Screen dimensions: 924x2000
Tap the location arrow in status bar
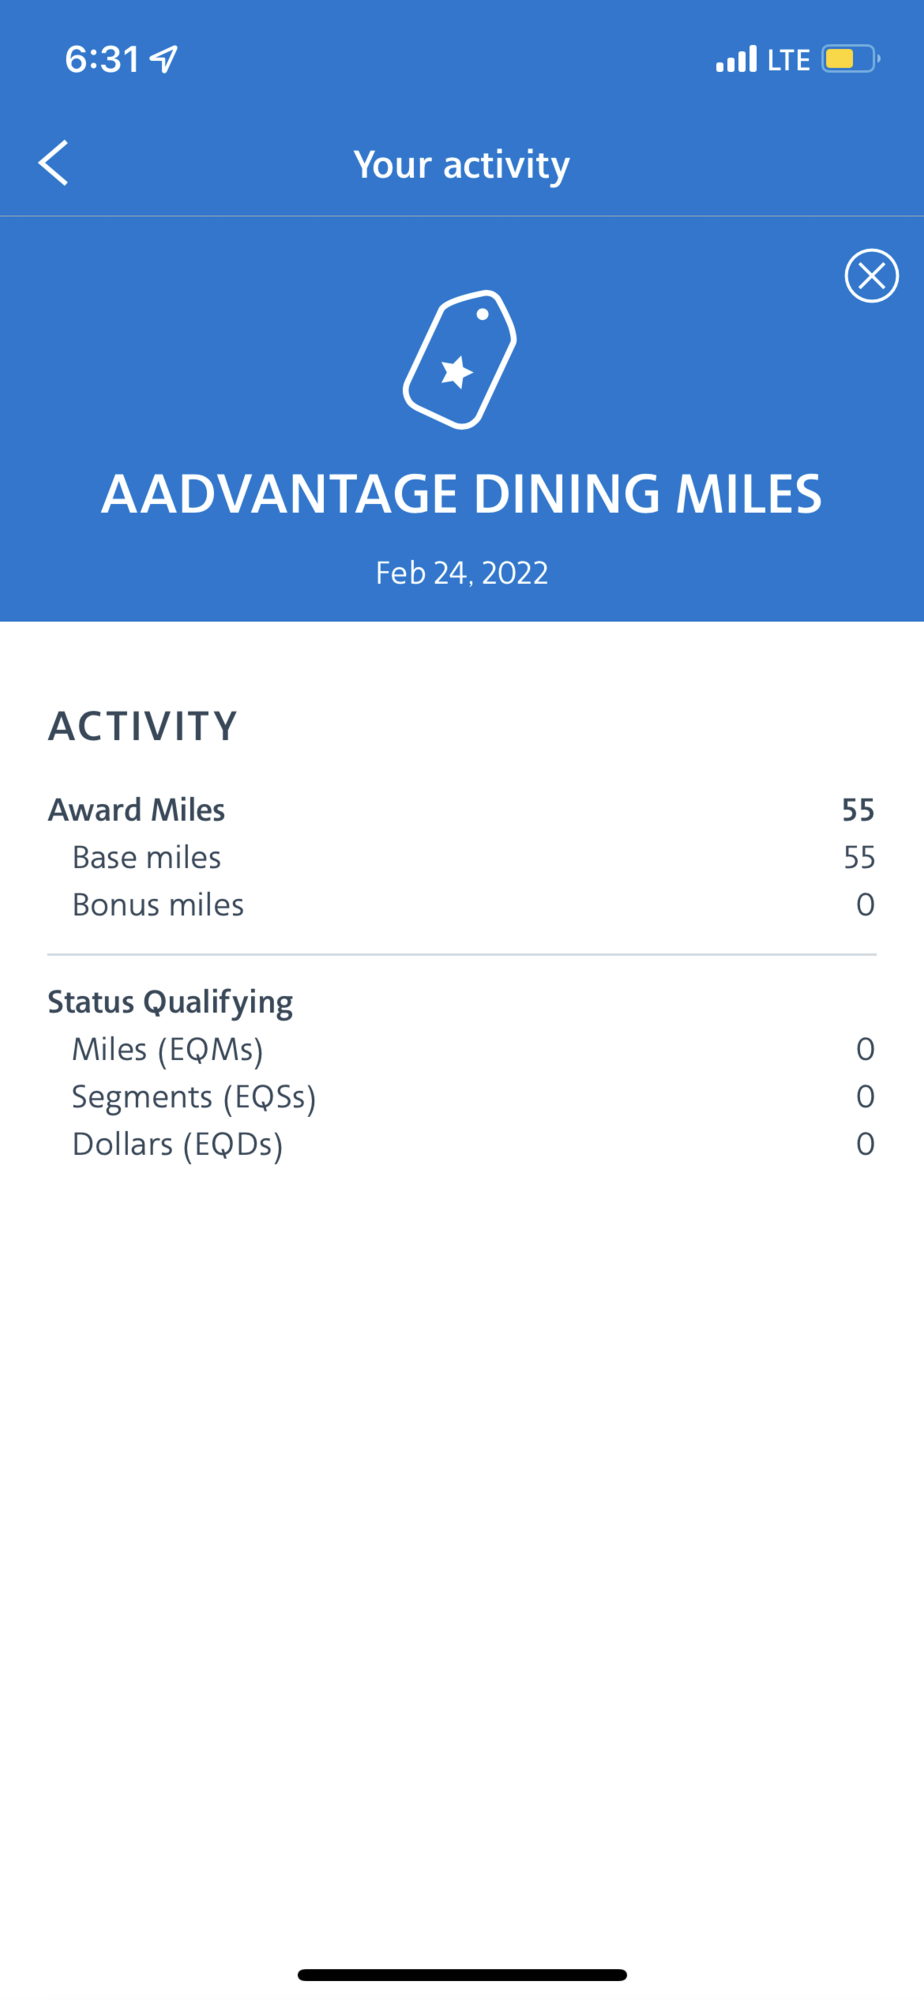pyautogui.click(x=164, y=60)
